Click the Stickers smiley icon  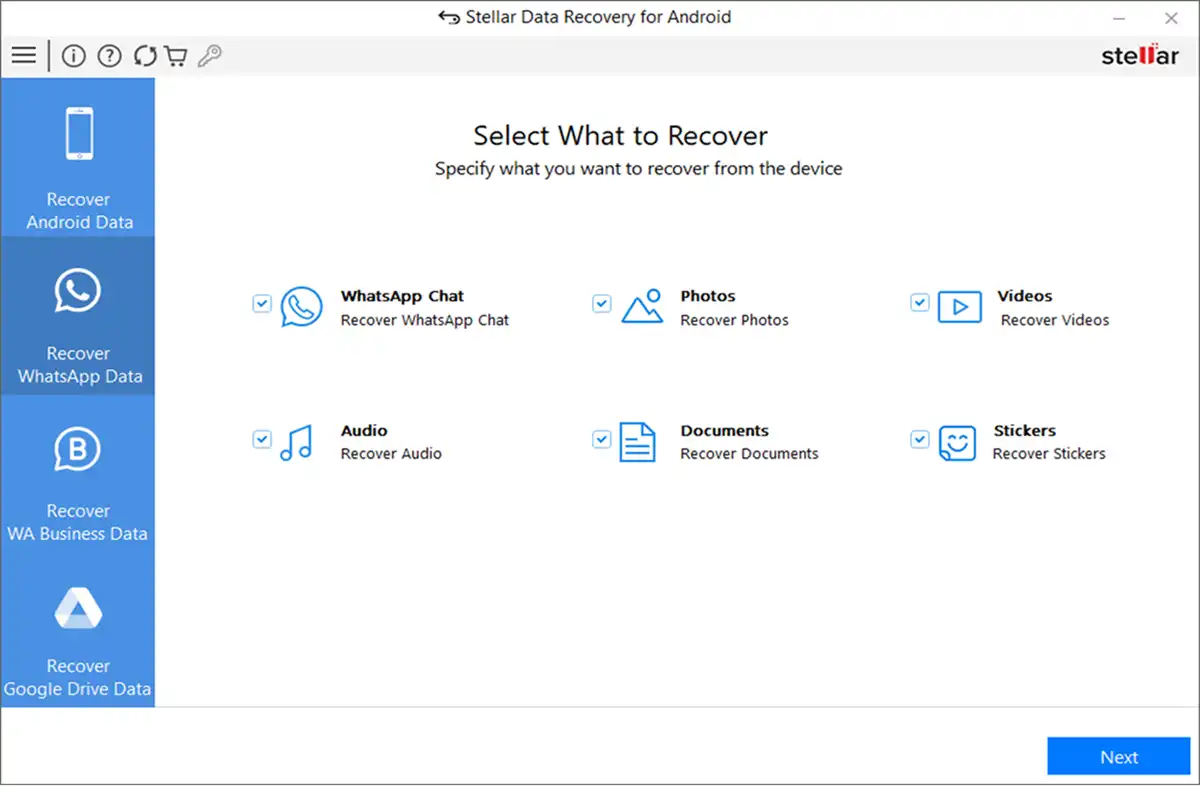[958, 443]
